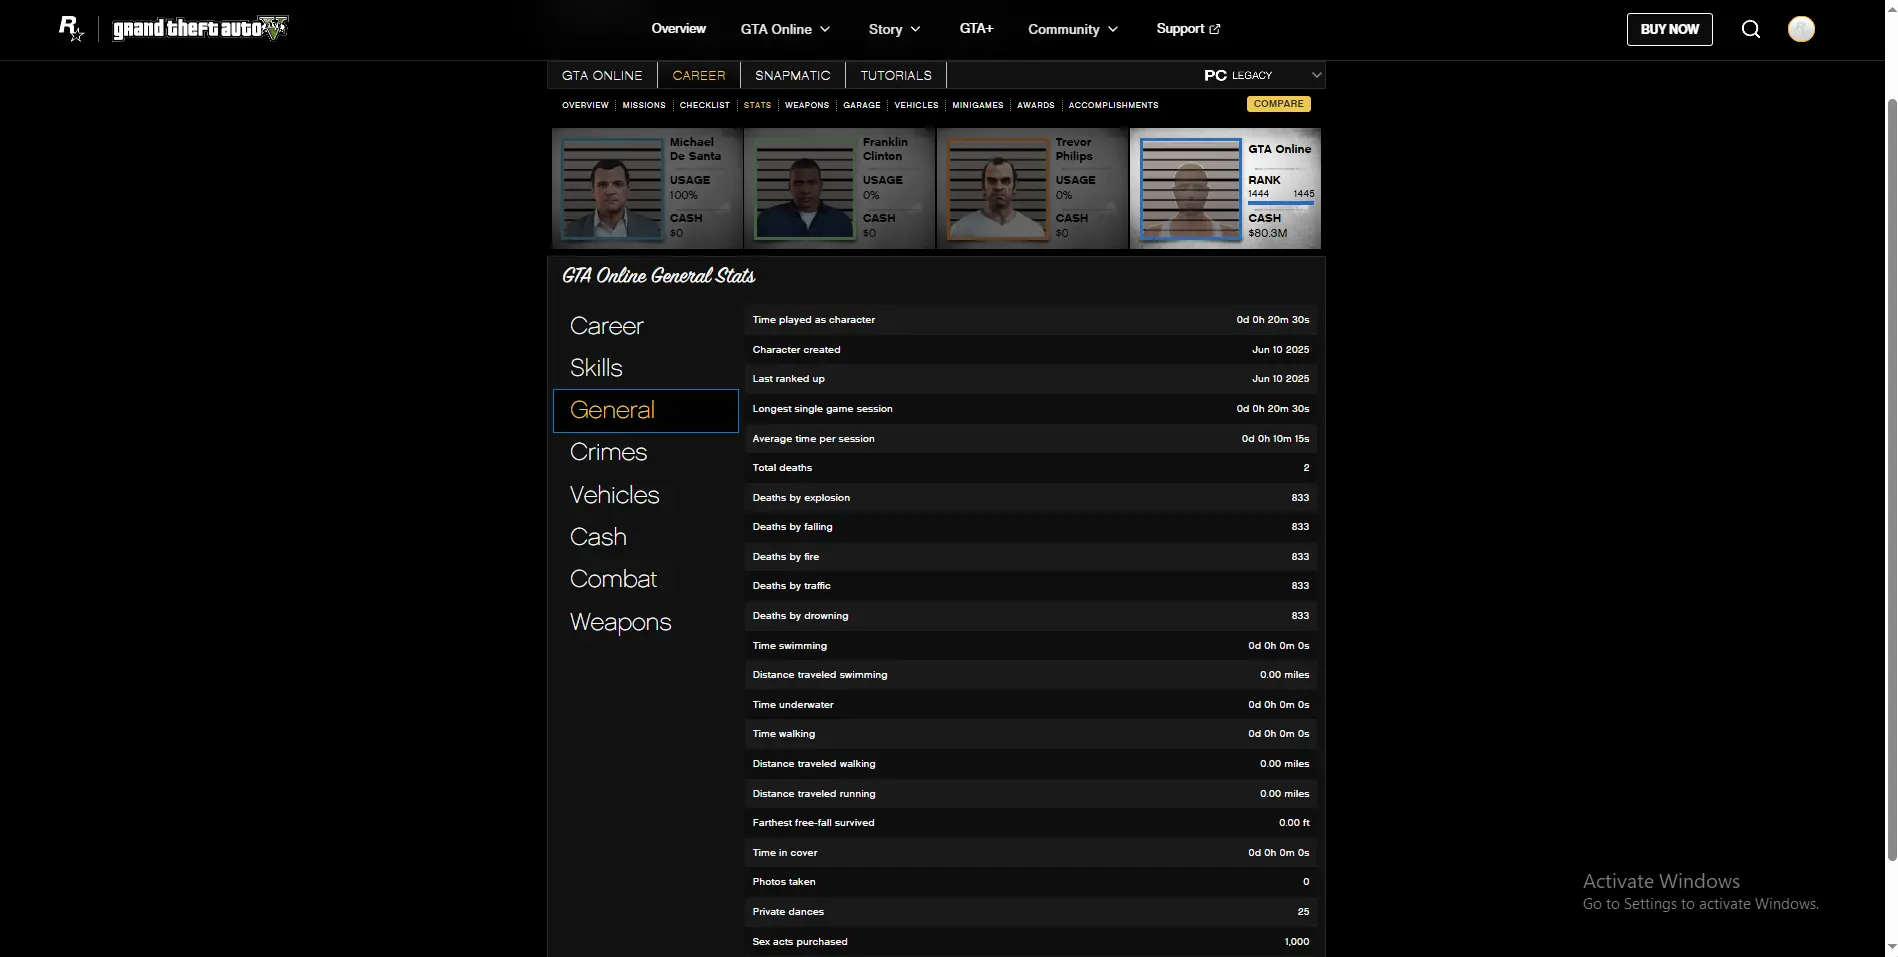This screenshot has height=957, width=1898.
Task: Expand the Community menu dropdown
Action: 1073,29
